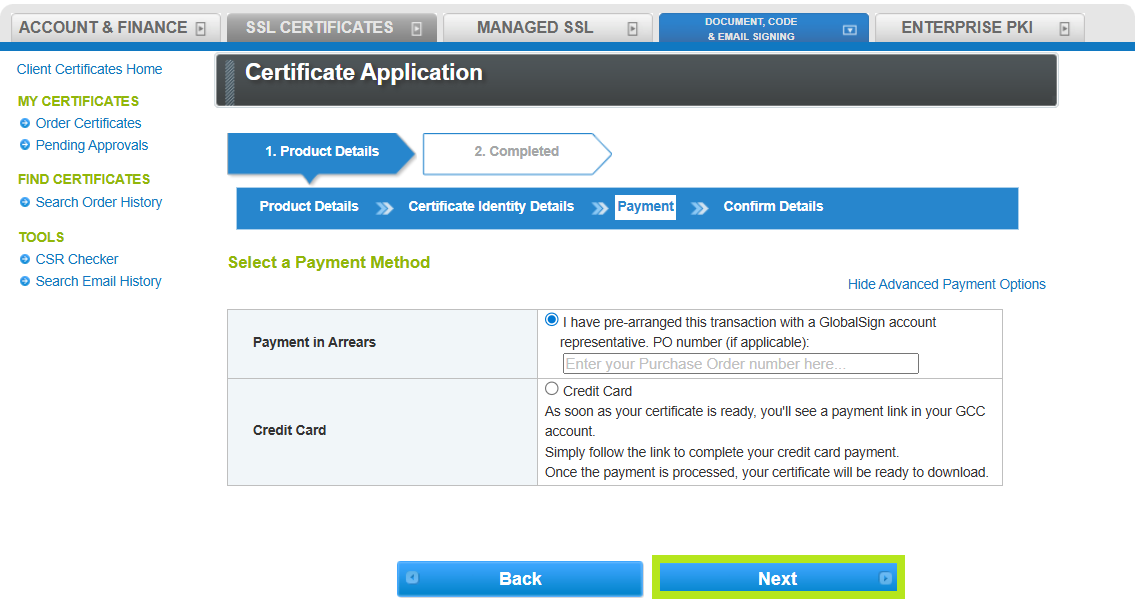This screenshot has height=604, width=1135.
Task: Click the Pending Approvals bullet icon
Action: pyautogui.click(x=23, y=145)
